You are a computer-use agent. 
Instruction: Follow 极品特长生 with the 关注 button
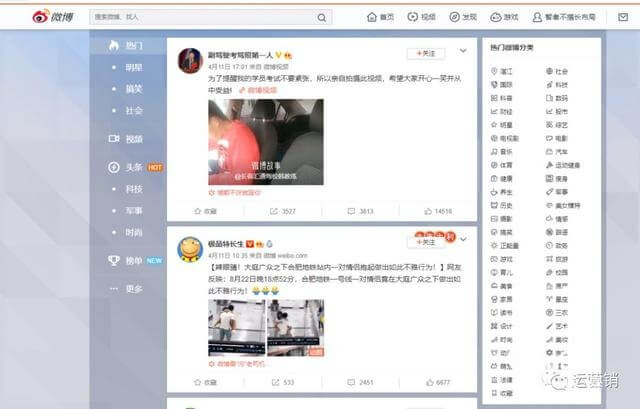point(425,243)
